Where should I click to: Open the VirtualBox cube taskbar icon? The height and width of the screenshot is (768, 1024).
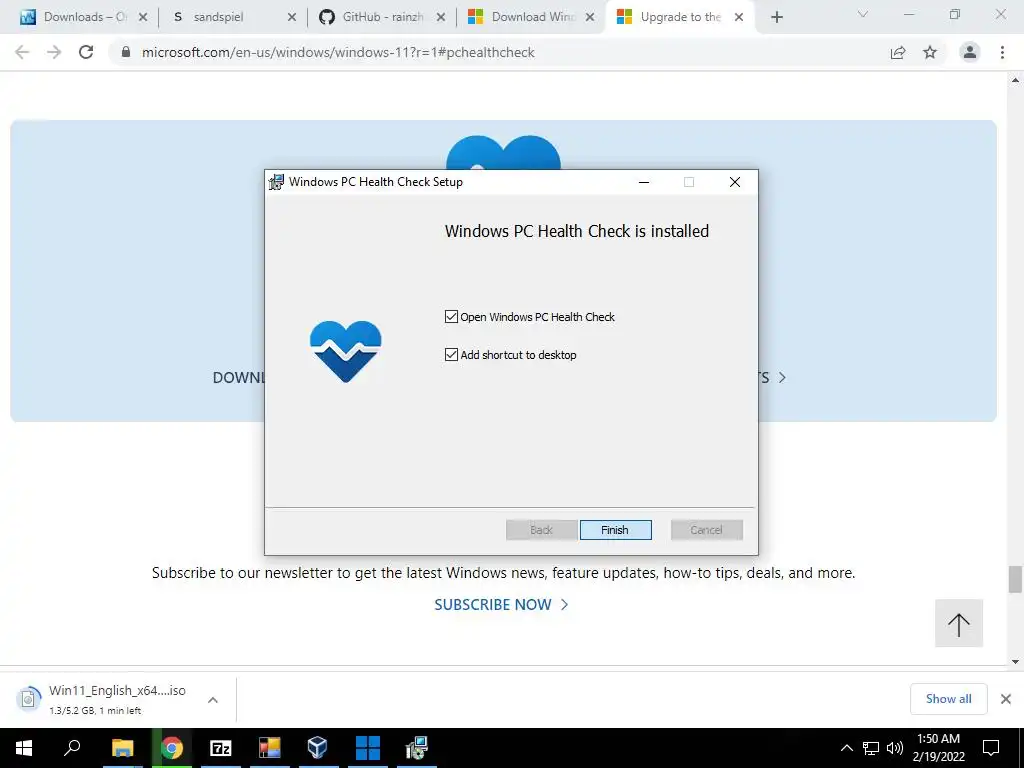pyautogui.click(x=317, y=748)
